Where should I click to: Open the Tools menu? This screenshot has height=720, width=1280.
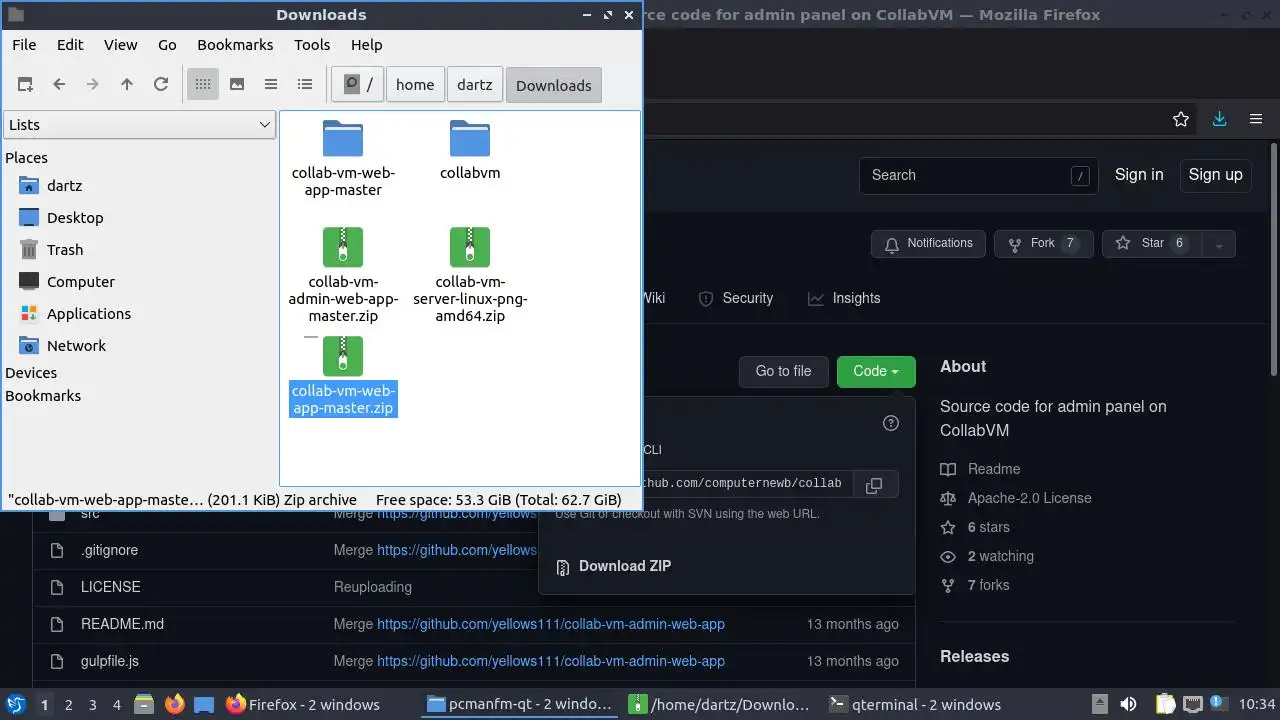pyautogui.click(x=312, y=45)
